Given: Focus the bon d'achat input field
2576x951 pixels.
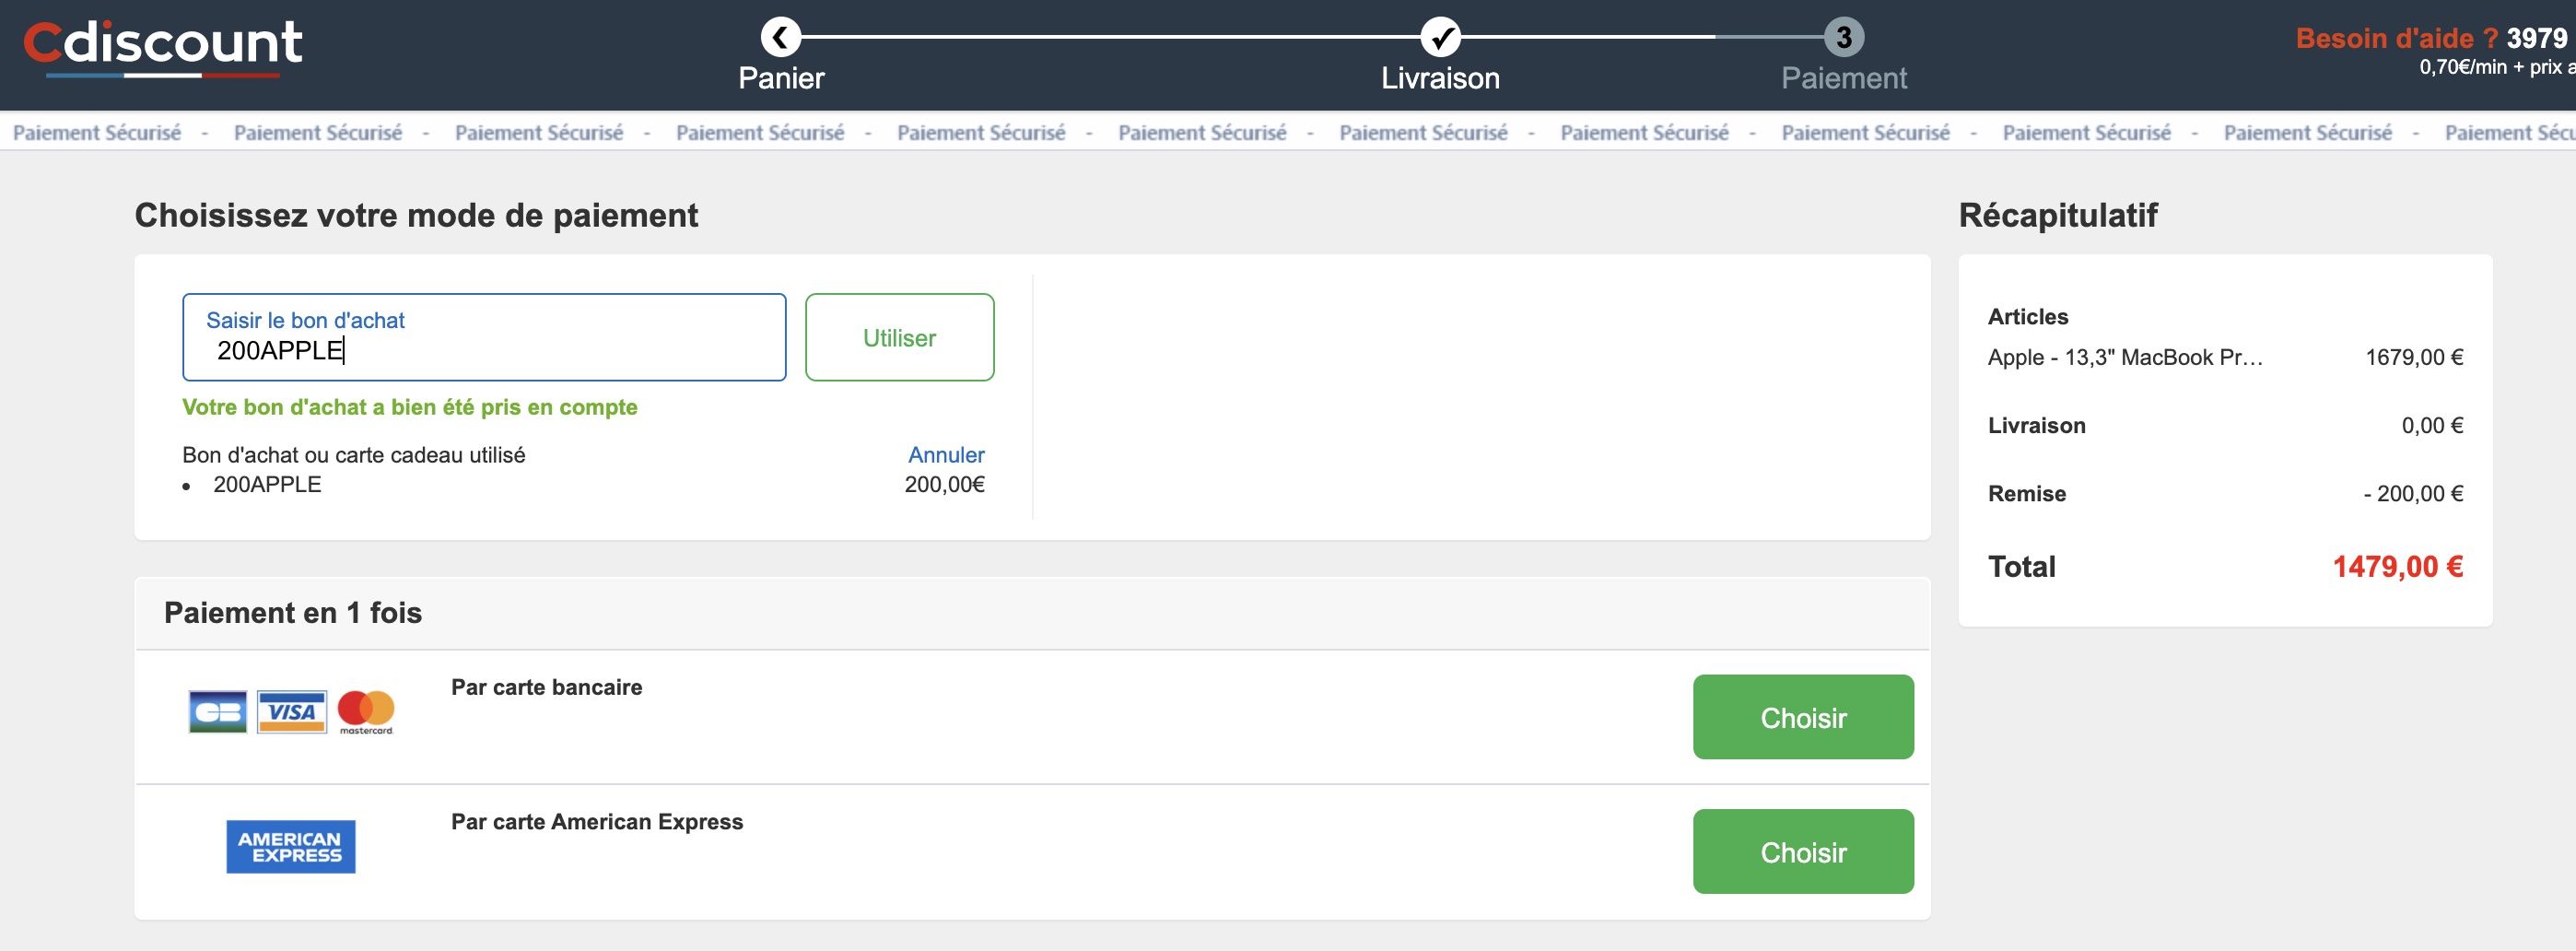Looking at the screenshot, I should (x=484, y=338).
